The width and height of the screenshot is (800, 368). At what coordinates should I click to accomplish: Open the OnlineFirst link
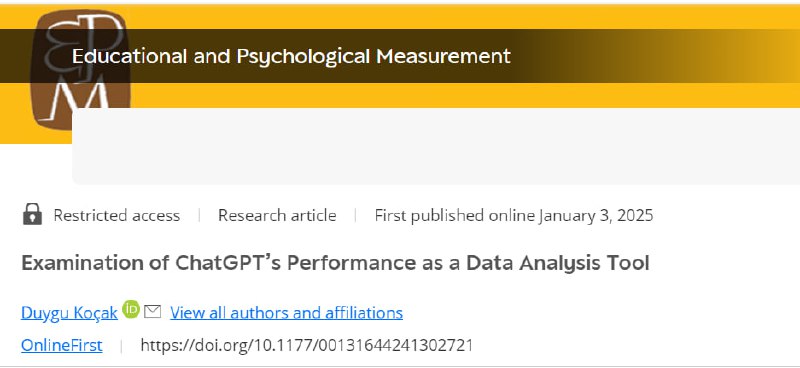(62, 346)
